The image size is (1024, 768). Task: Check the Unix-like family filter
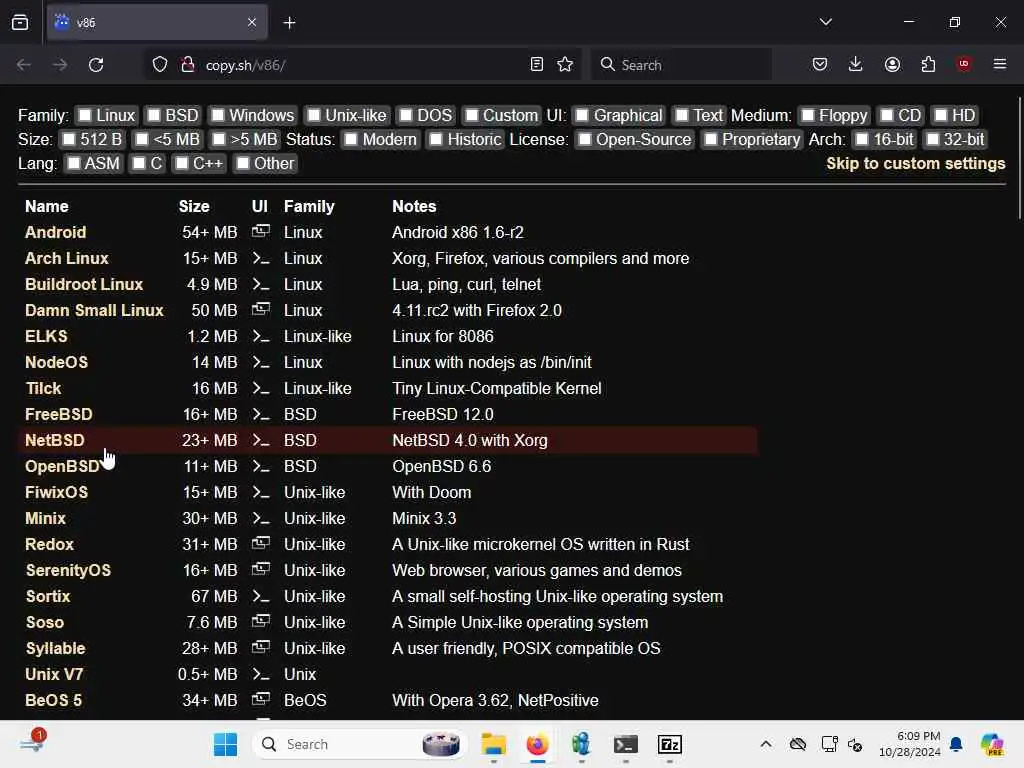(x=313, y=115)
